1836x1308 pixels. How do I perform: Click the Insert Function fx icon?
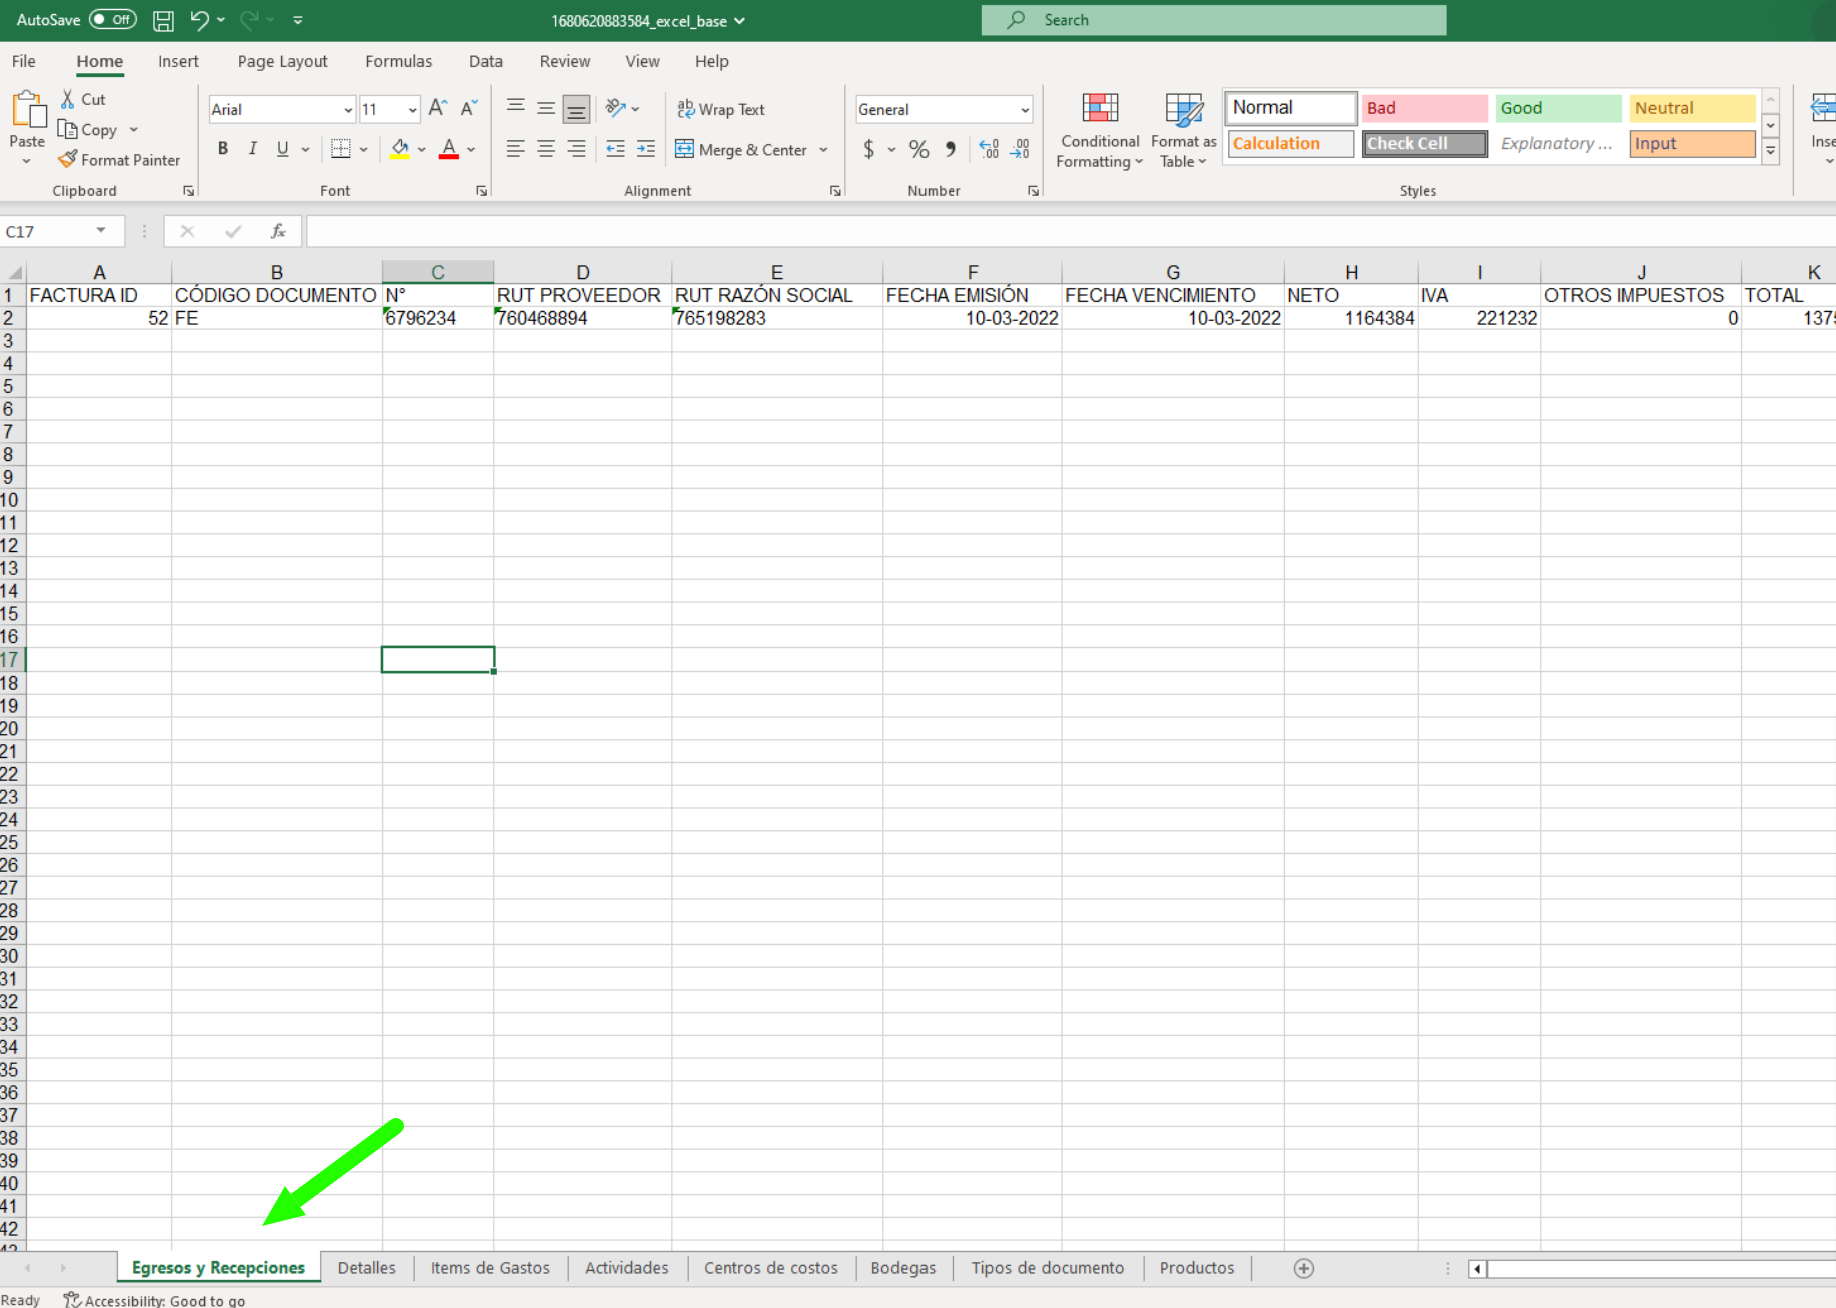(x=278, y=232)
